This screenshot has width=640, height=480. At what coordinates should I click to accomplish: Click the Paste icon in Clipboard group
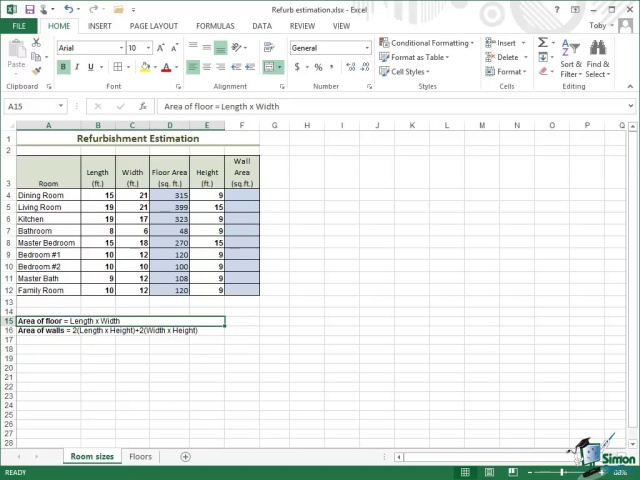pos(16,52)
